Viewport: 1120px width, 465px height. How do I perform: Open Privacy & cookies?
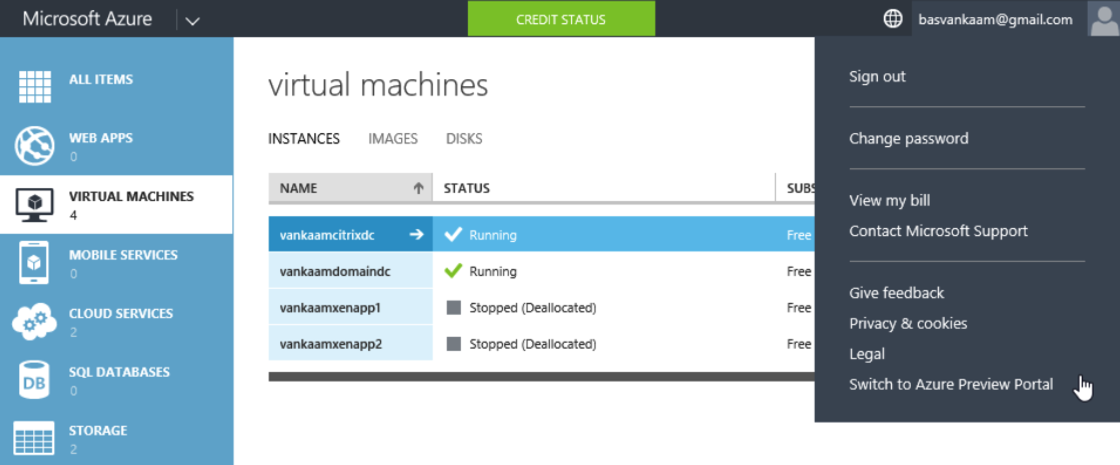point(908,324)
